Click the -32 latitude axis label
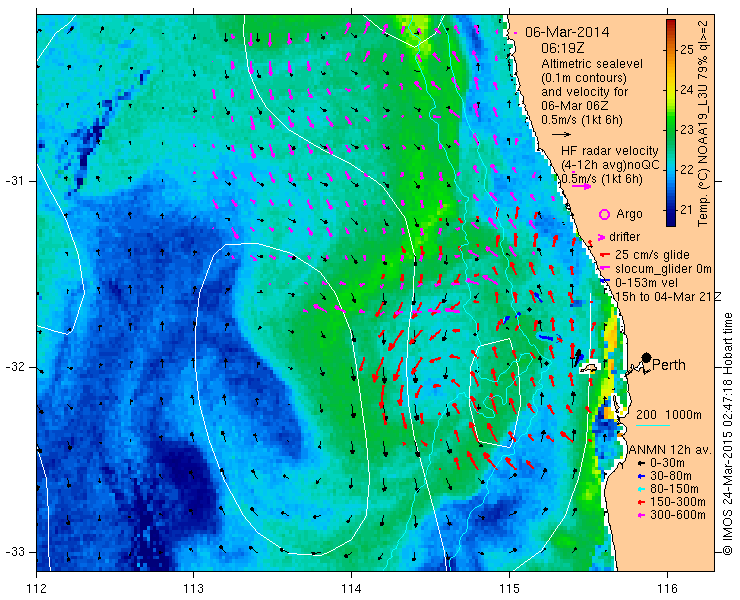Image resolution: width=740 pixels, height=600 pixels. (15, 367)
